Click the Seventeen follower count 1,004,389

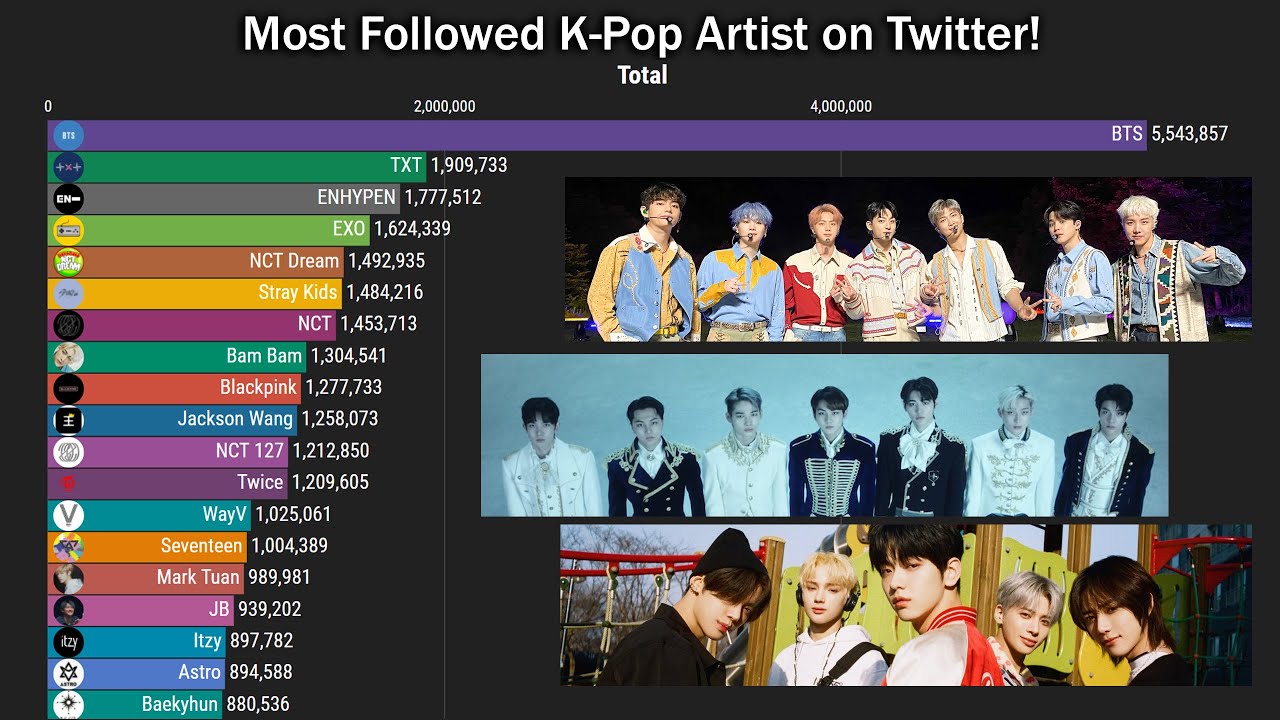[288, 546]
